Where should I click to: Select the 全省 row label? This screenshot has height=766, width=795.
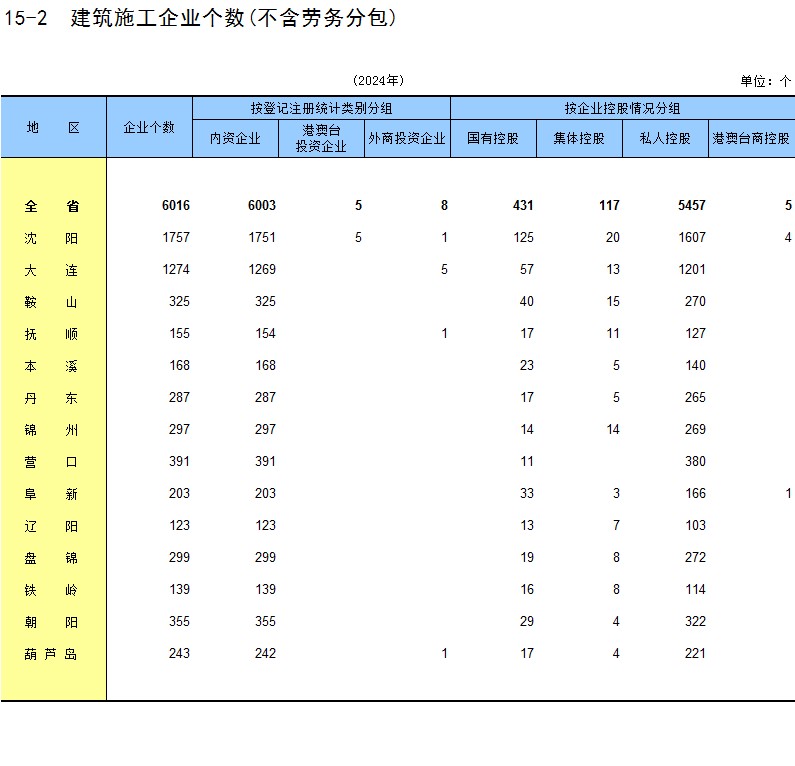(x=52, y=206)
